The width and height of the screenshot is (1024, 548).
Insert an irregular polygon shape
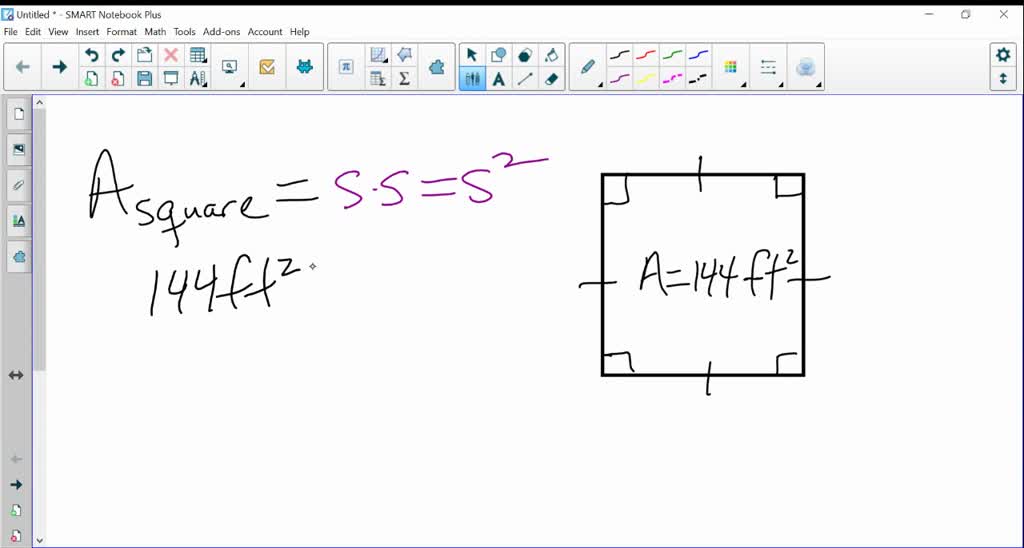pyautogui.click(x=404, y=56)
